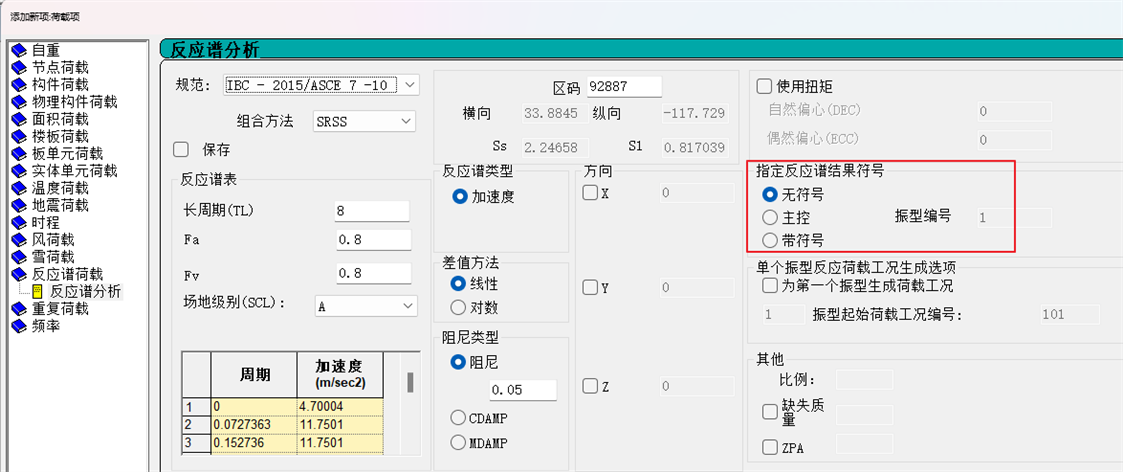1123x472 pixels.
Task: Click the 自重 load icon in tree
Action: pyautogui.click(x=19, y=50)
